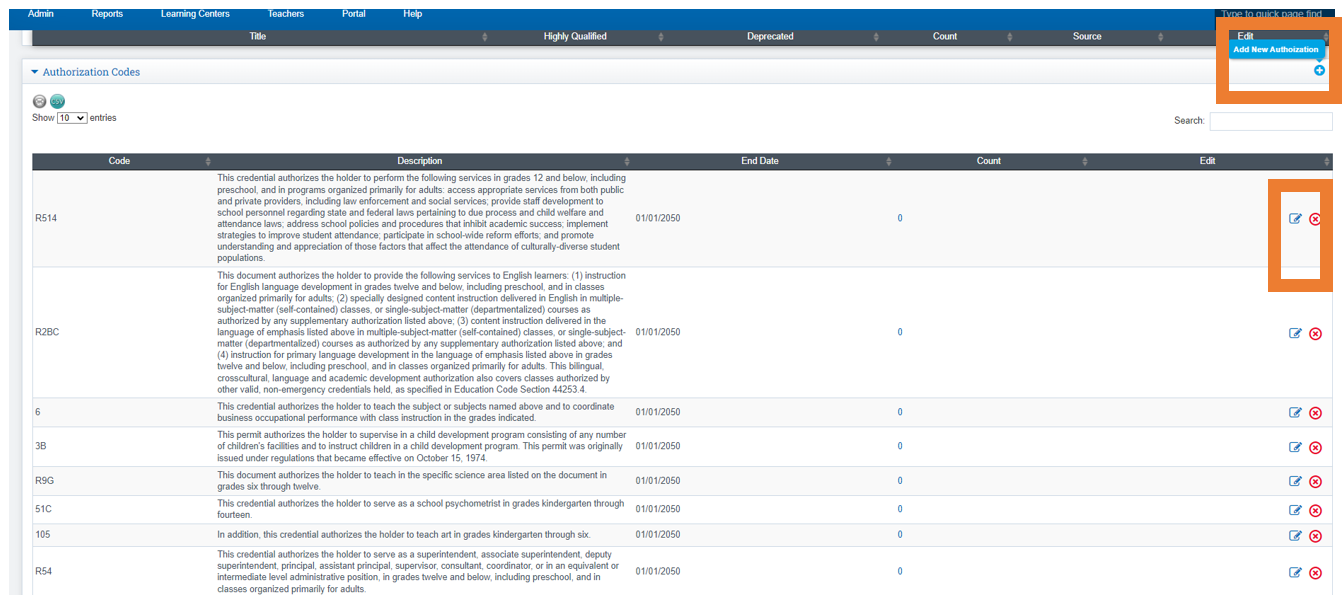This screenshot has height=599, width=1344.
Task: Open the Reports menu
Action: click(107, 13)
